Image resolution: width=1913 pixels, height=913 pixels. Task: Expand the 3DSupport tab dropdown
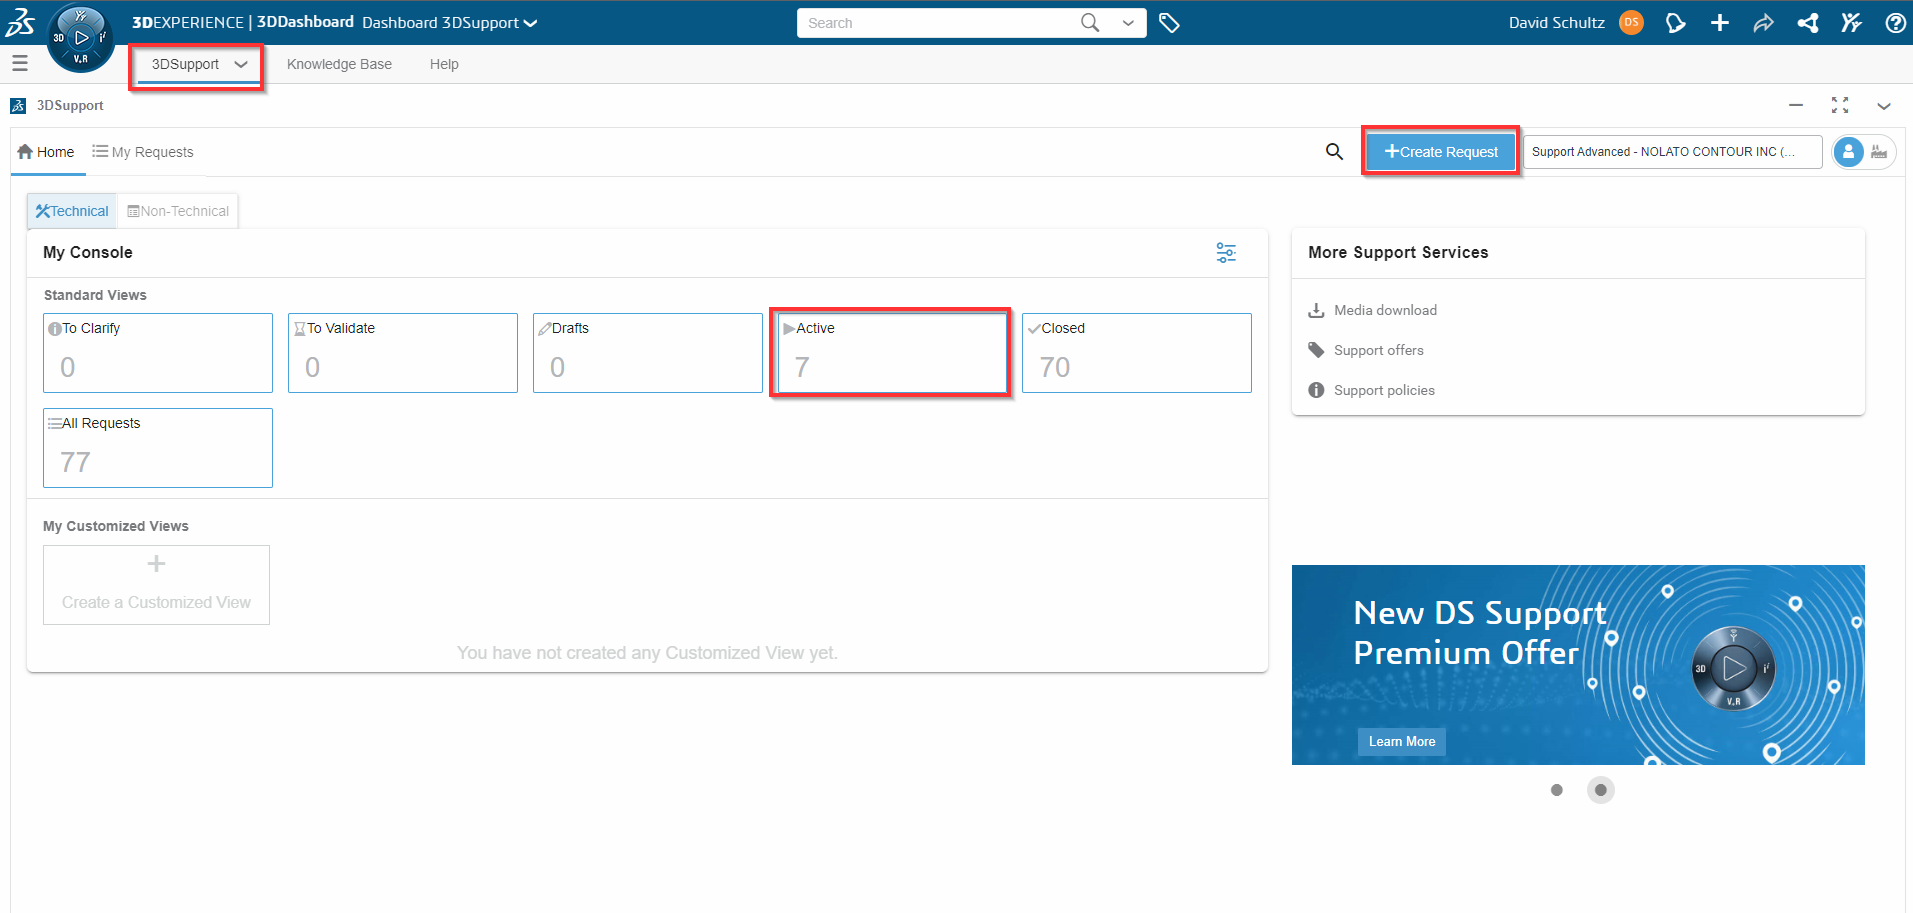(240, 64)
